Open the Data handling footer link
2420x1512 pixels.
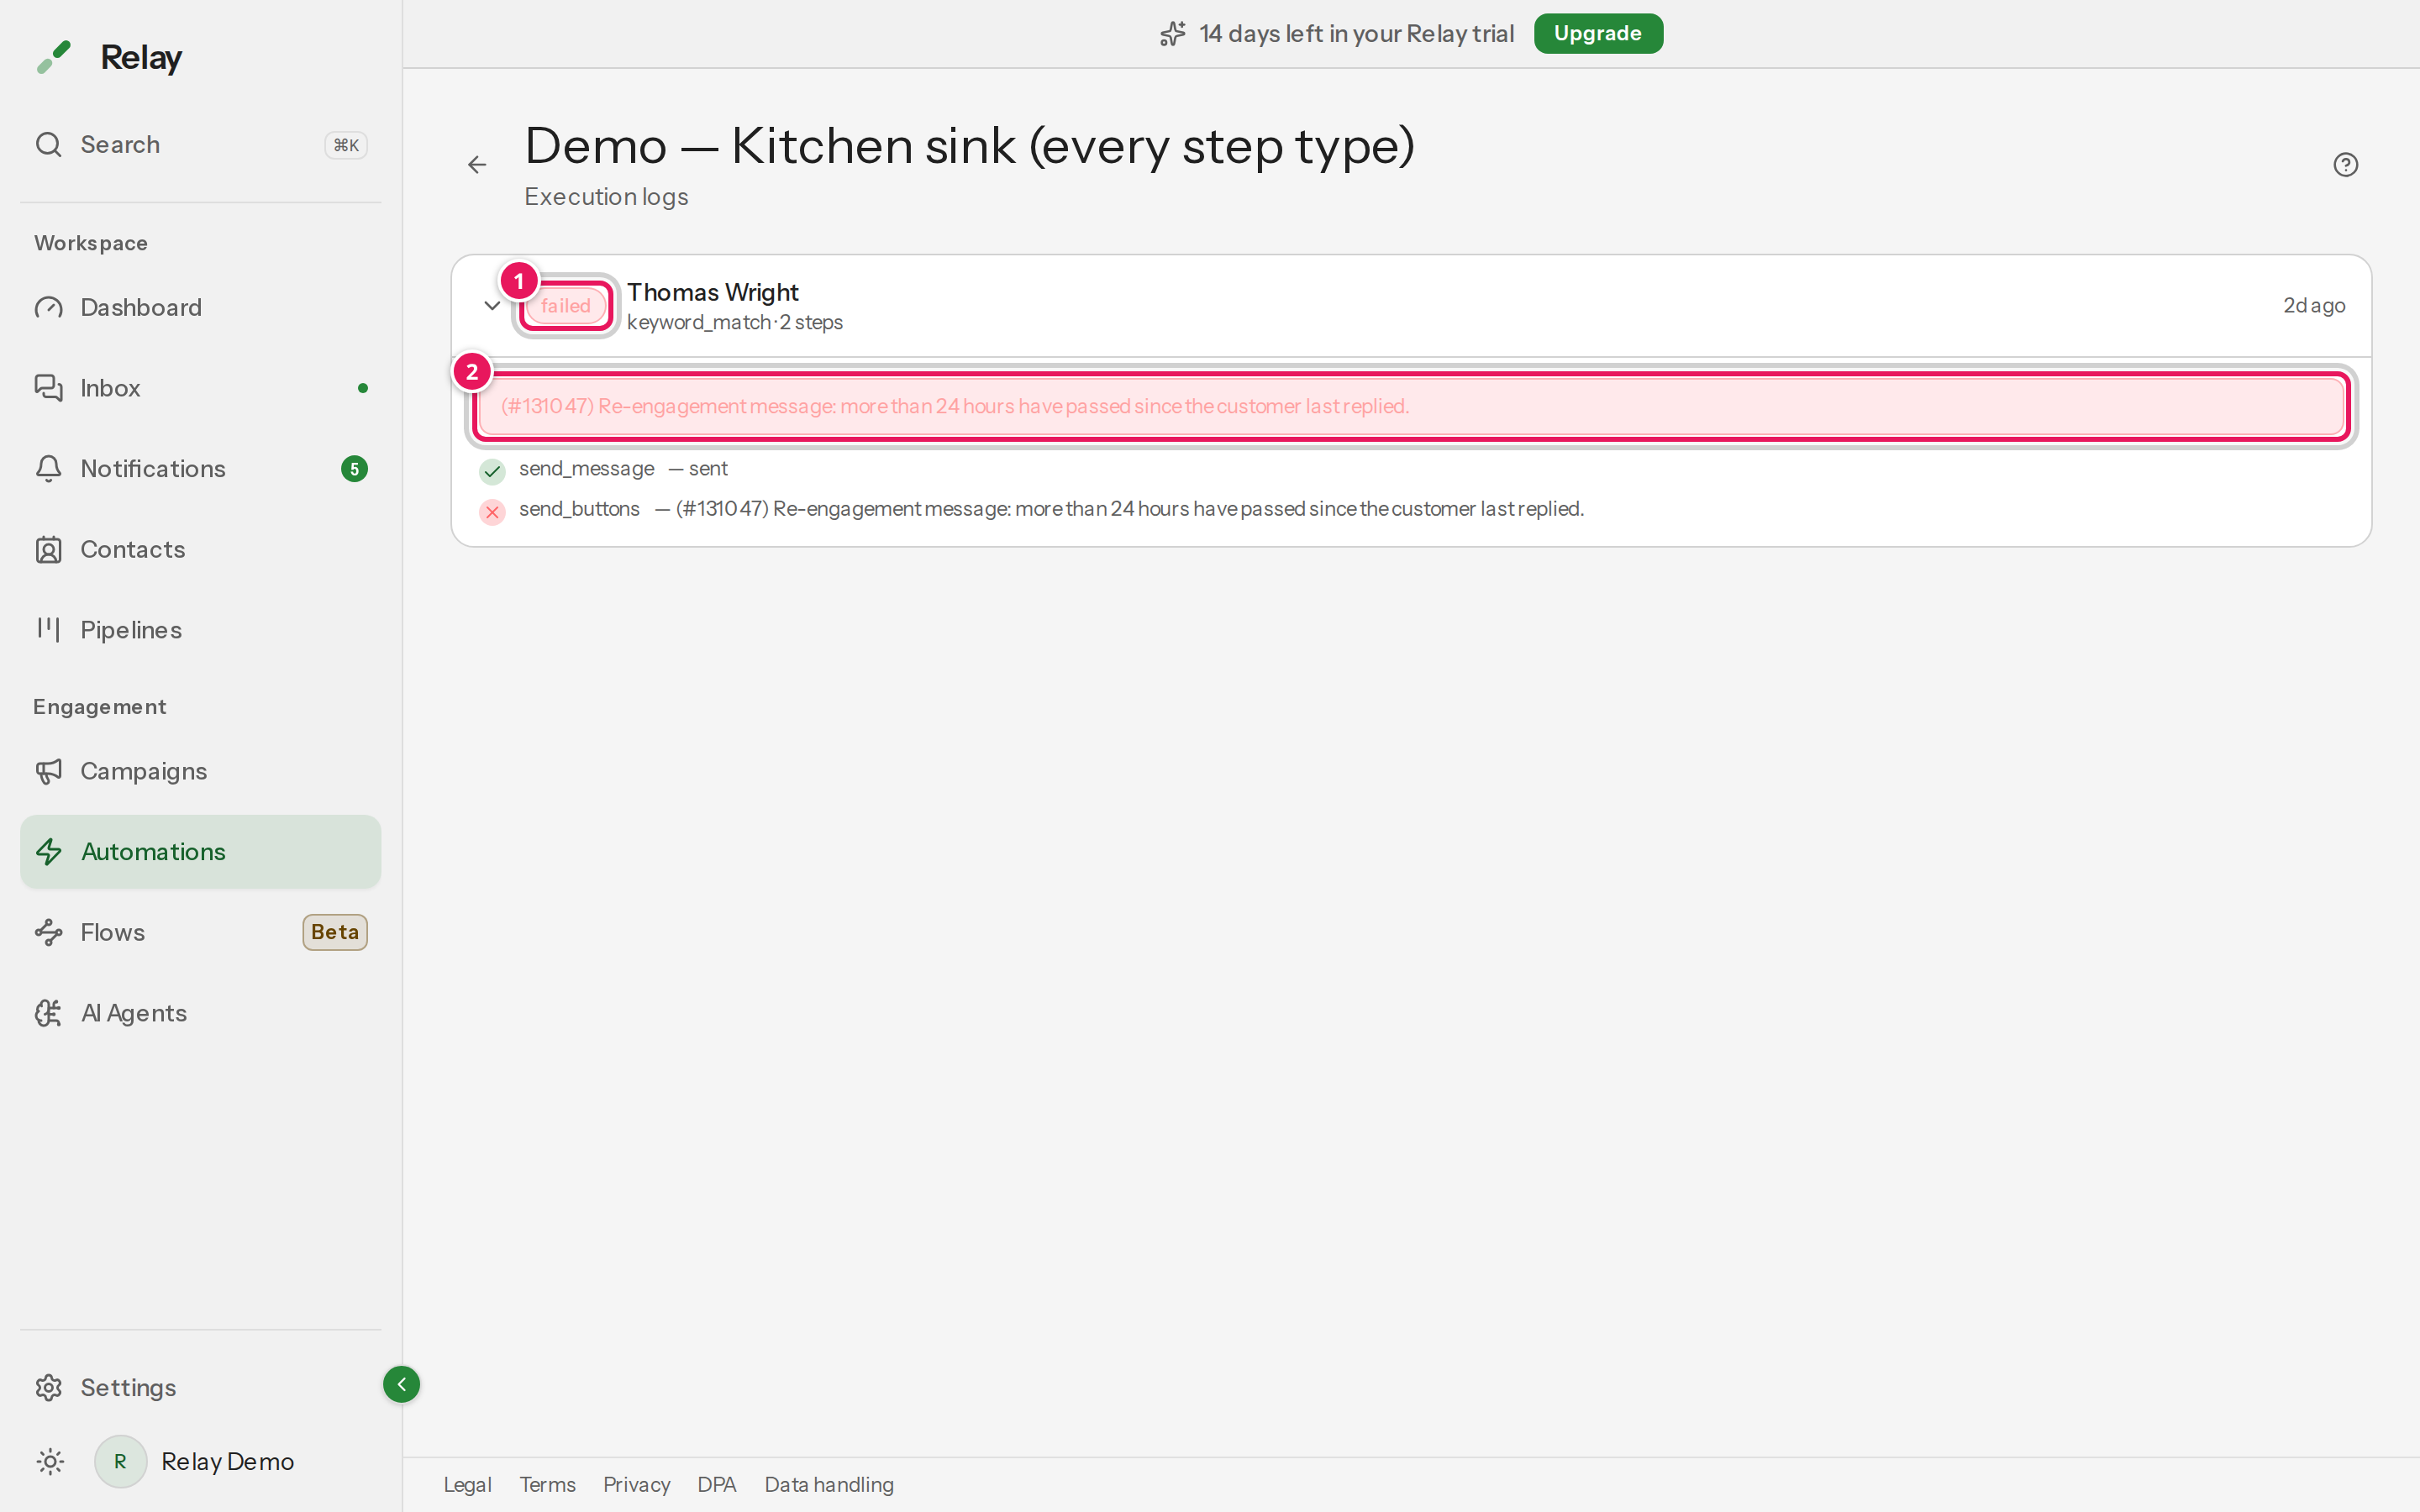829,1484
